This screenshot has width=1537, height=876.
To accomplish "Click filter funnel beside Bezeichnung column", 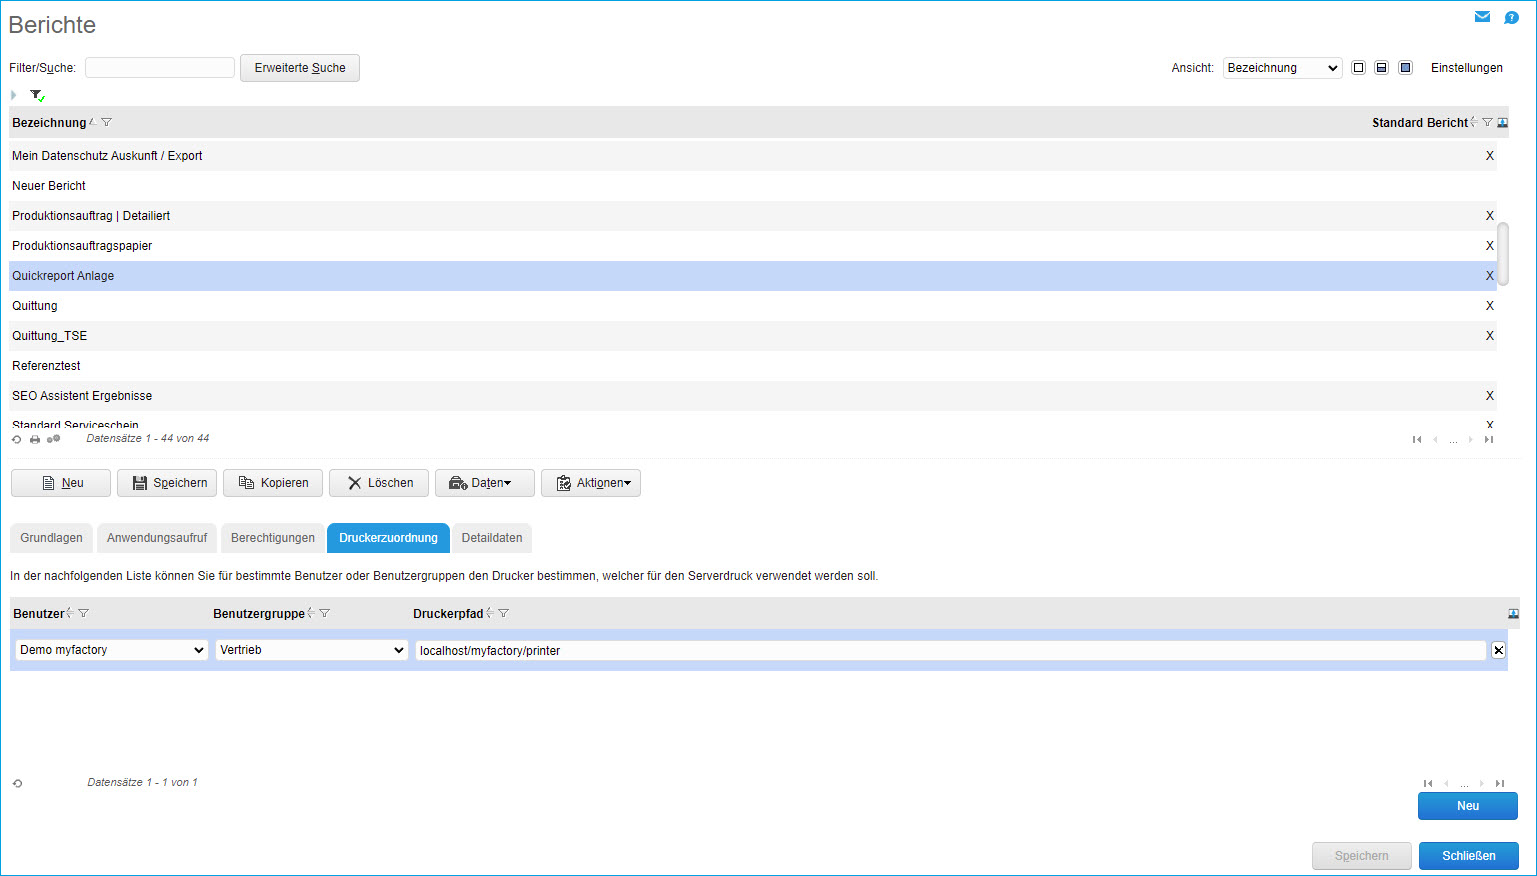I will point(107,122).
